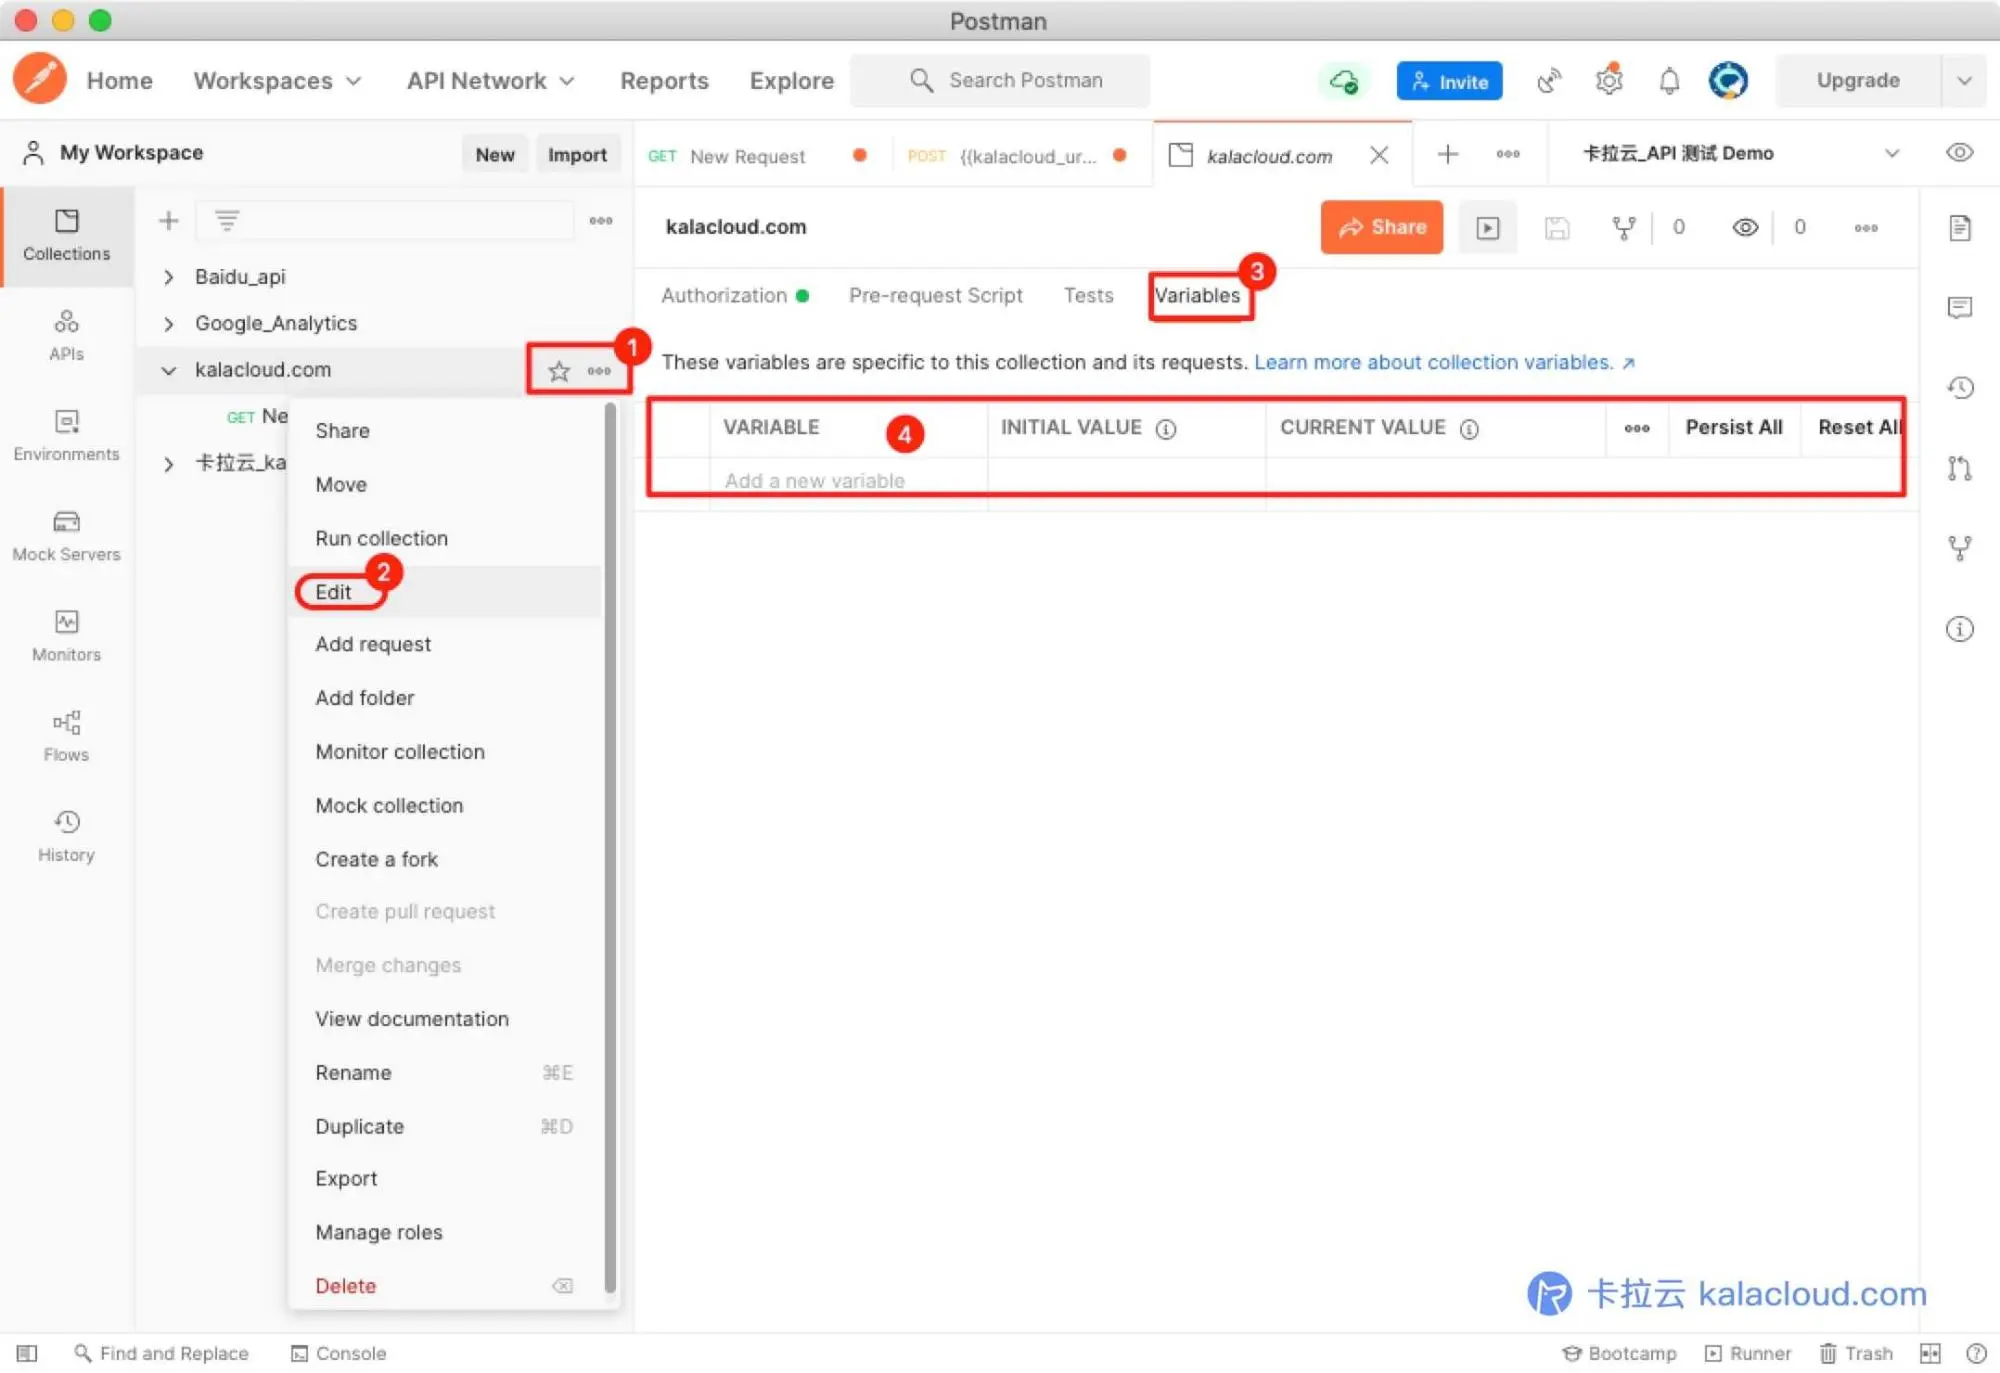This screenshot has width=2000, height=1373.
Task: Close the kalacloud.com tab
Action: pos(1378,155)
